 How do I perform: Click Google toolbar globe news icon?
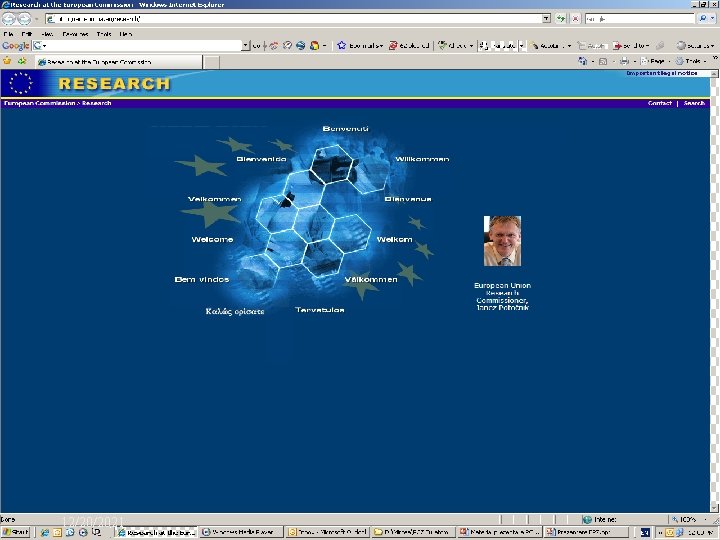point(300,45)
